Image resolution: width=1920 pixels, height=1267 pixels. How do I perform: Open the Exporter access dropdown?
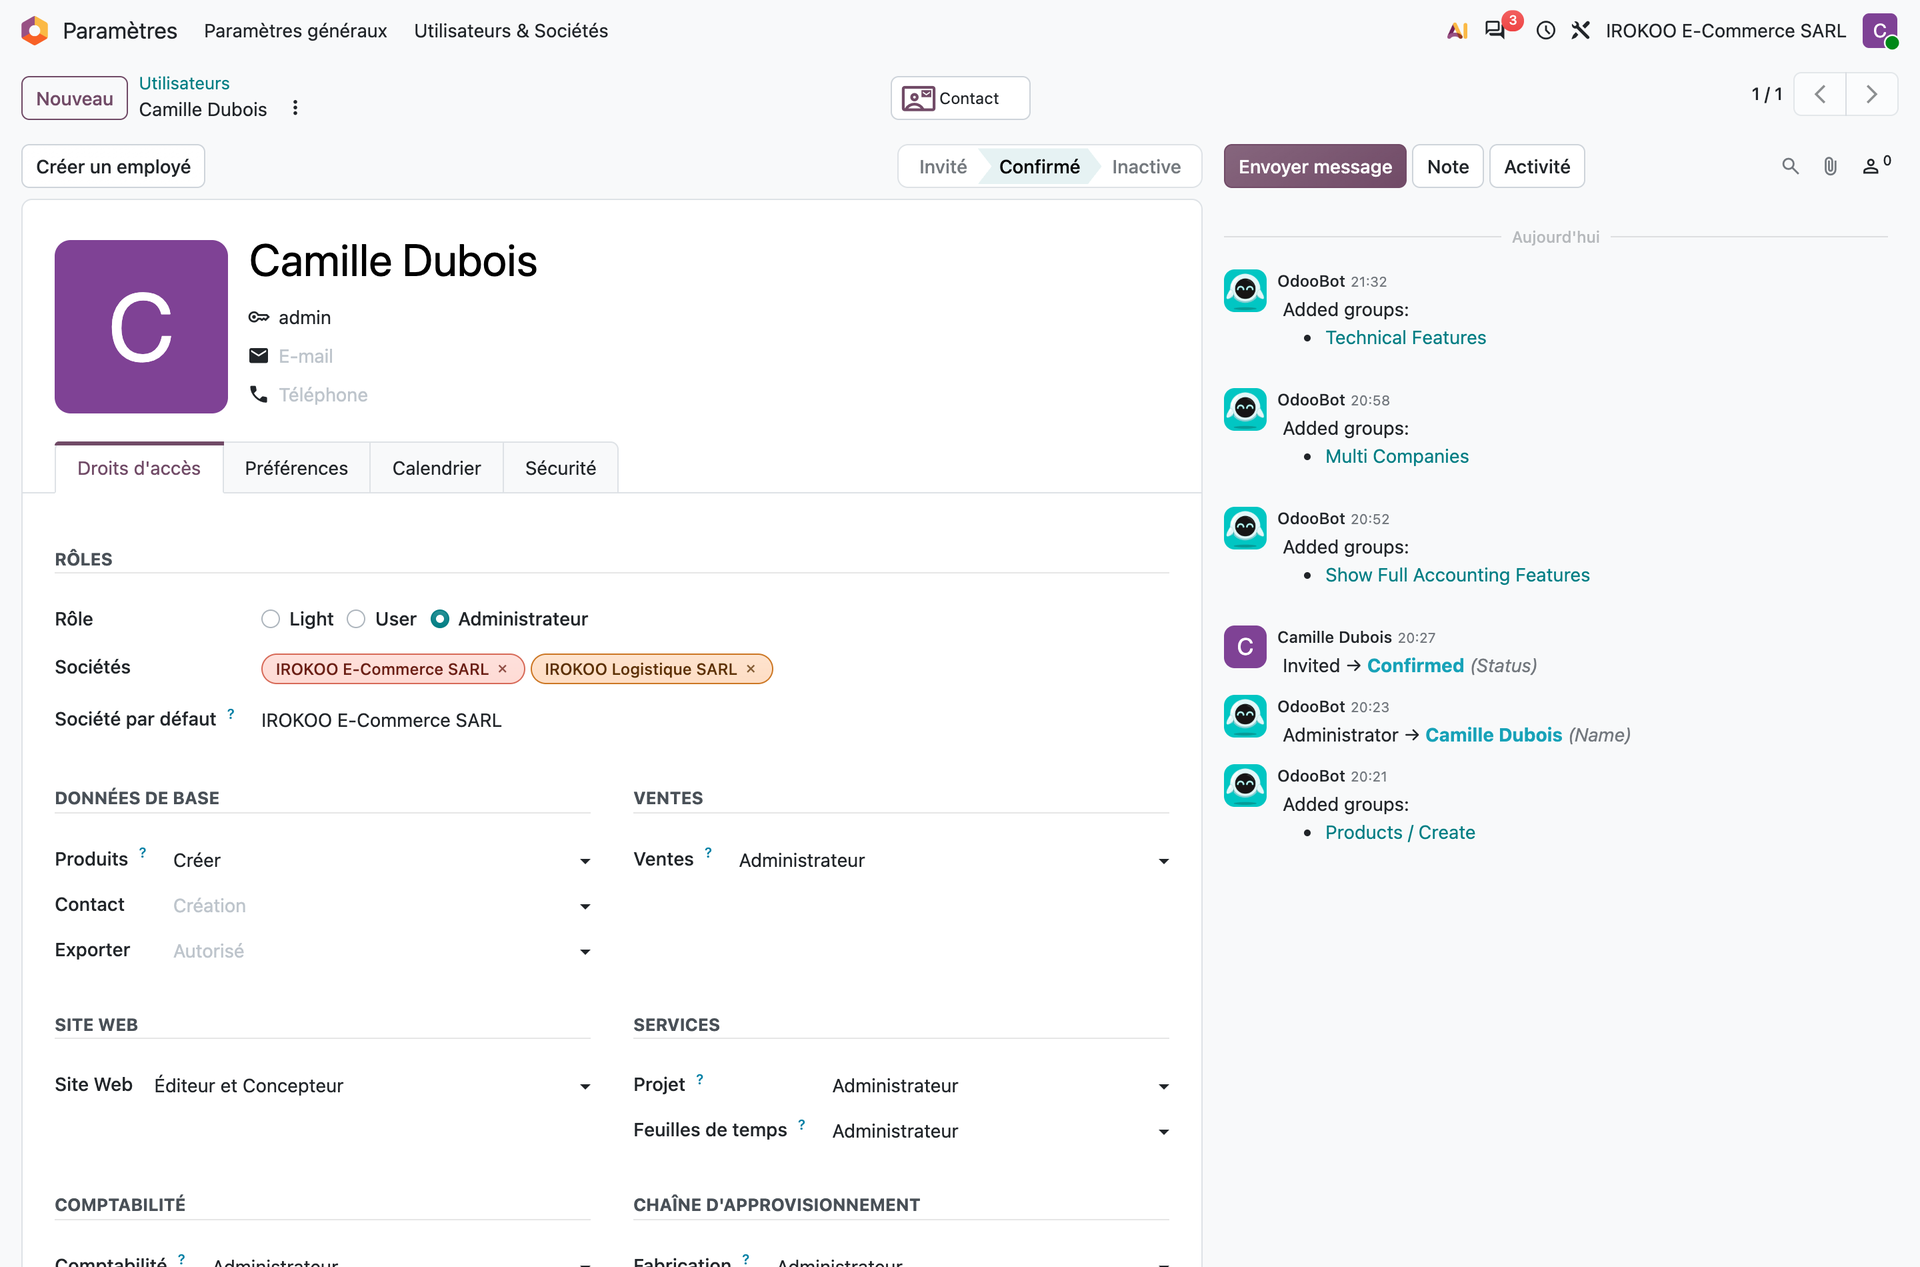click(x=382, y=950)
